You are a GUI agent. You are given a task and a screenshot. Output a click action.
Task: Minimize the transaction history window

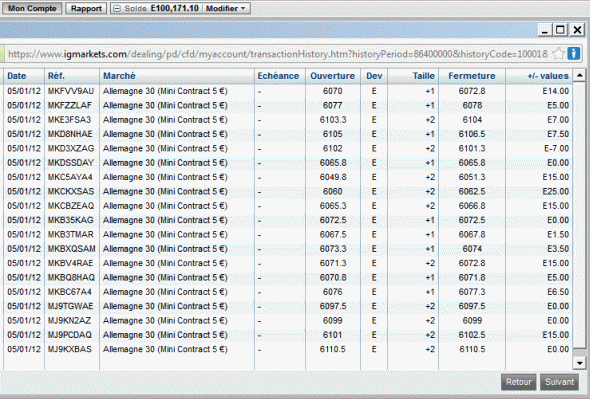[544, 30]
